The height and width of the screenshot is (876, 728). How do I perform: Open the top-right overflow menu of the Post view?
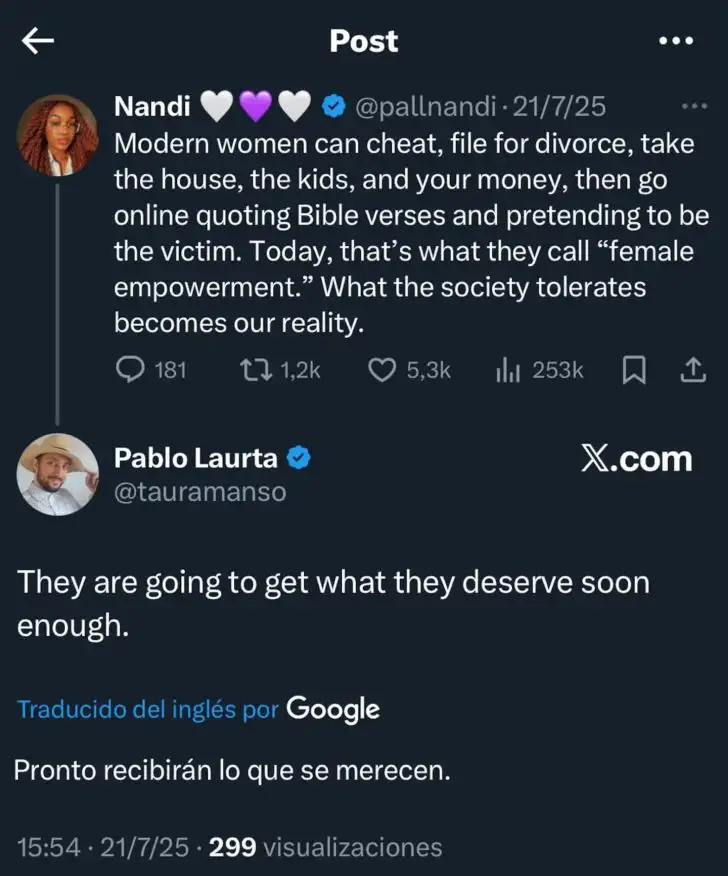pos(677,41)
